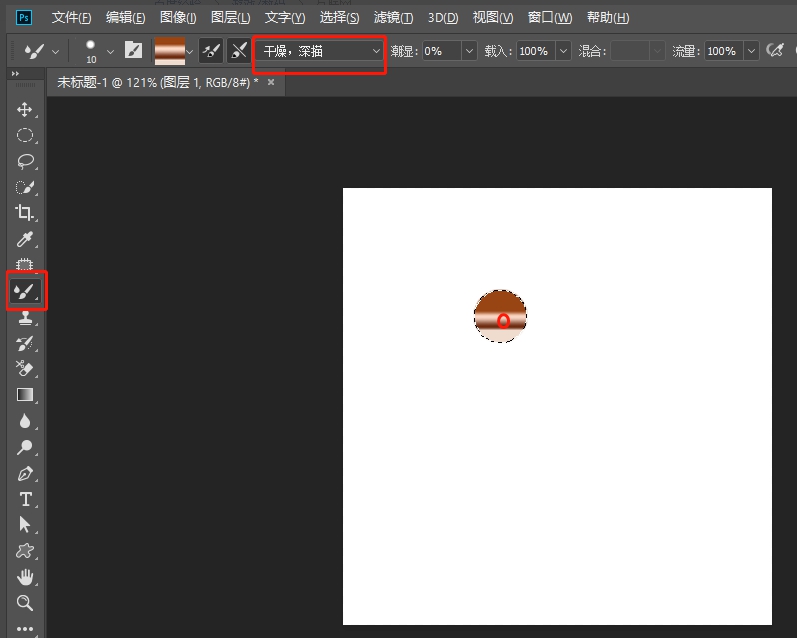Select the Hand tool
The width and height of the screenshot is (797, 638).
[25, 577]
